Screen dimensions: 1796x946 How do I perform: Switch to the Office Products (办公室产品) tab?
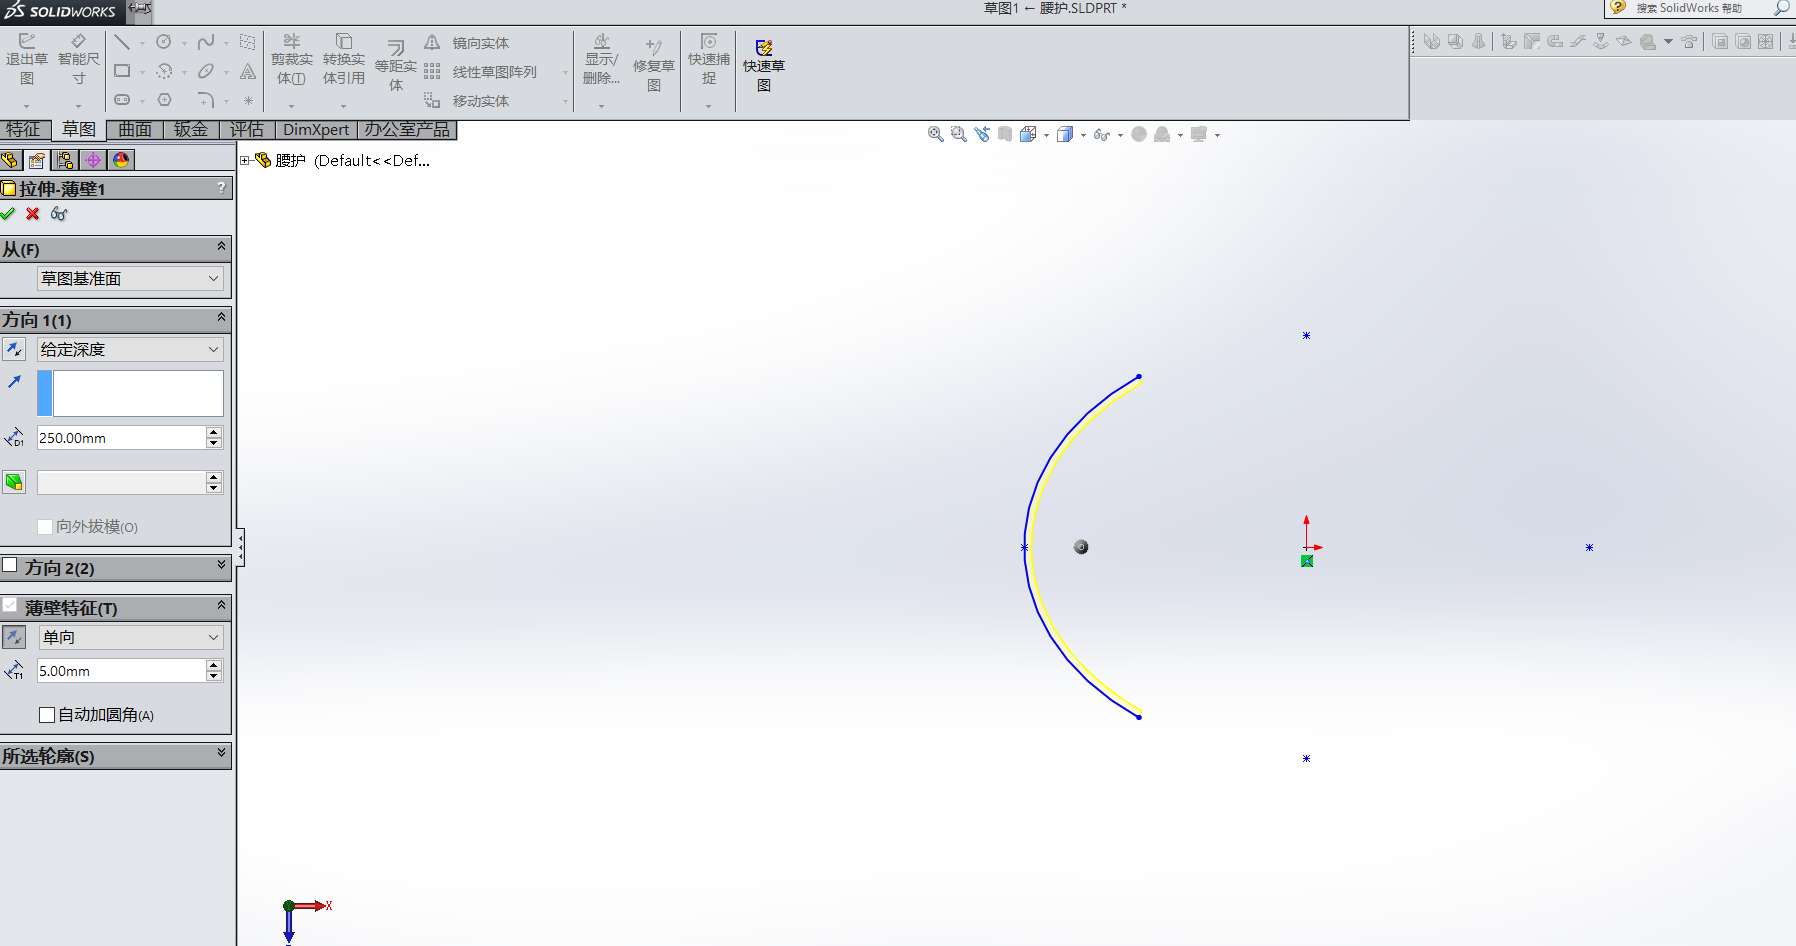tap(407, 130)
